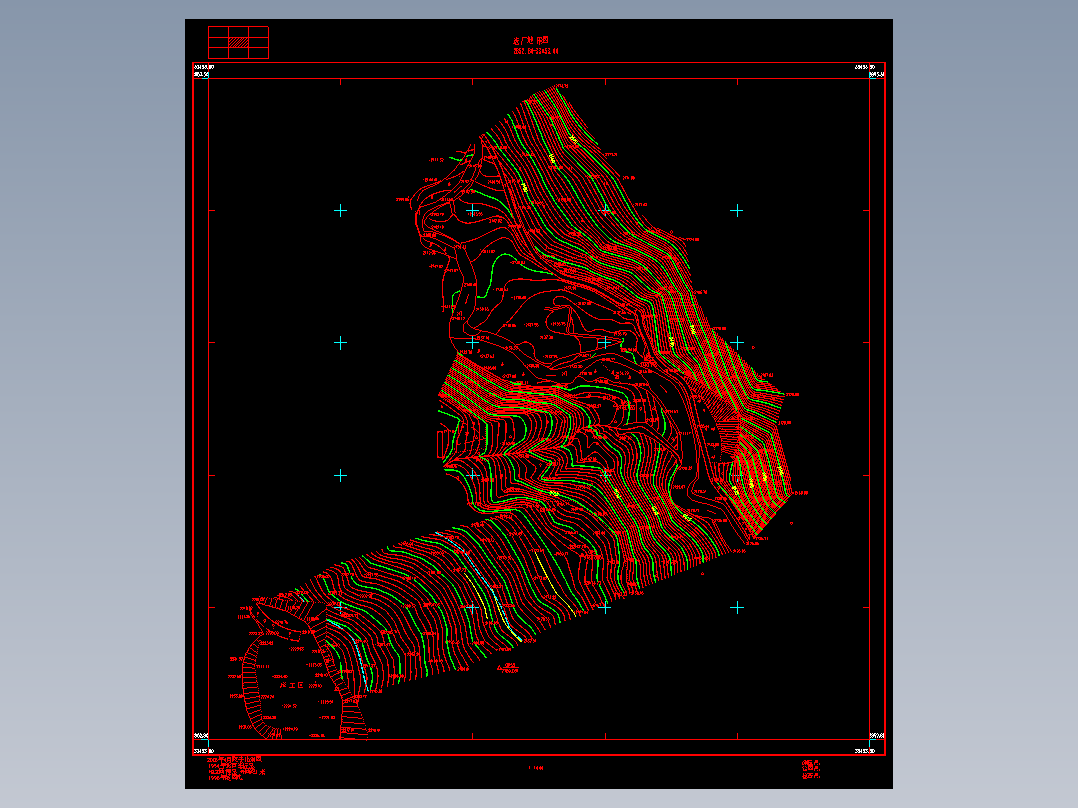
Task: Select the red drawing title text at top
Action: 531,41
